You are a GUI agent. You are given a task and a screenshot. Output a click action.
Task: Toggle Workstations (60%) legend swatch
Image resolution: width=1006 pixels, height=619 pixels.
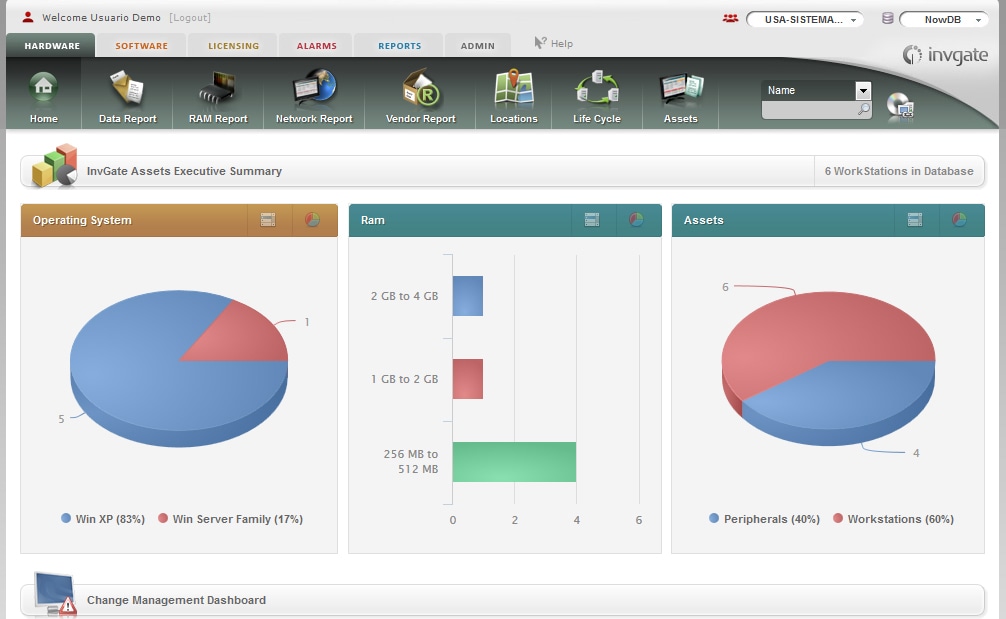pyautogui.click(x=838, y=518)
